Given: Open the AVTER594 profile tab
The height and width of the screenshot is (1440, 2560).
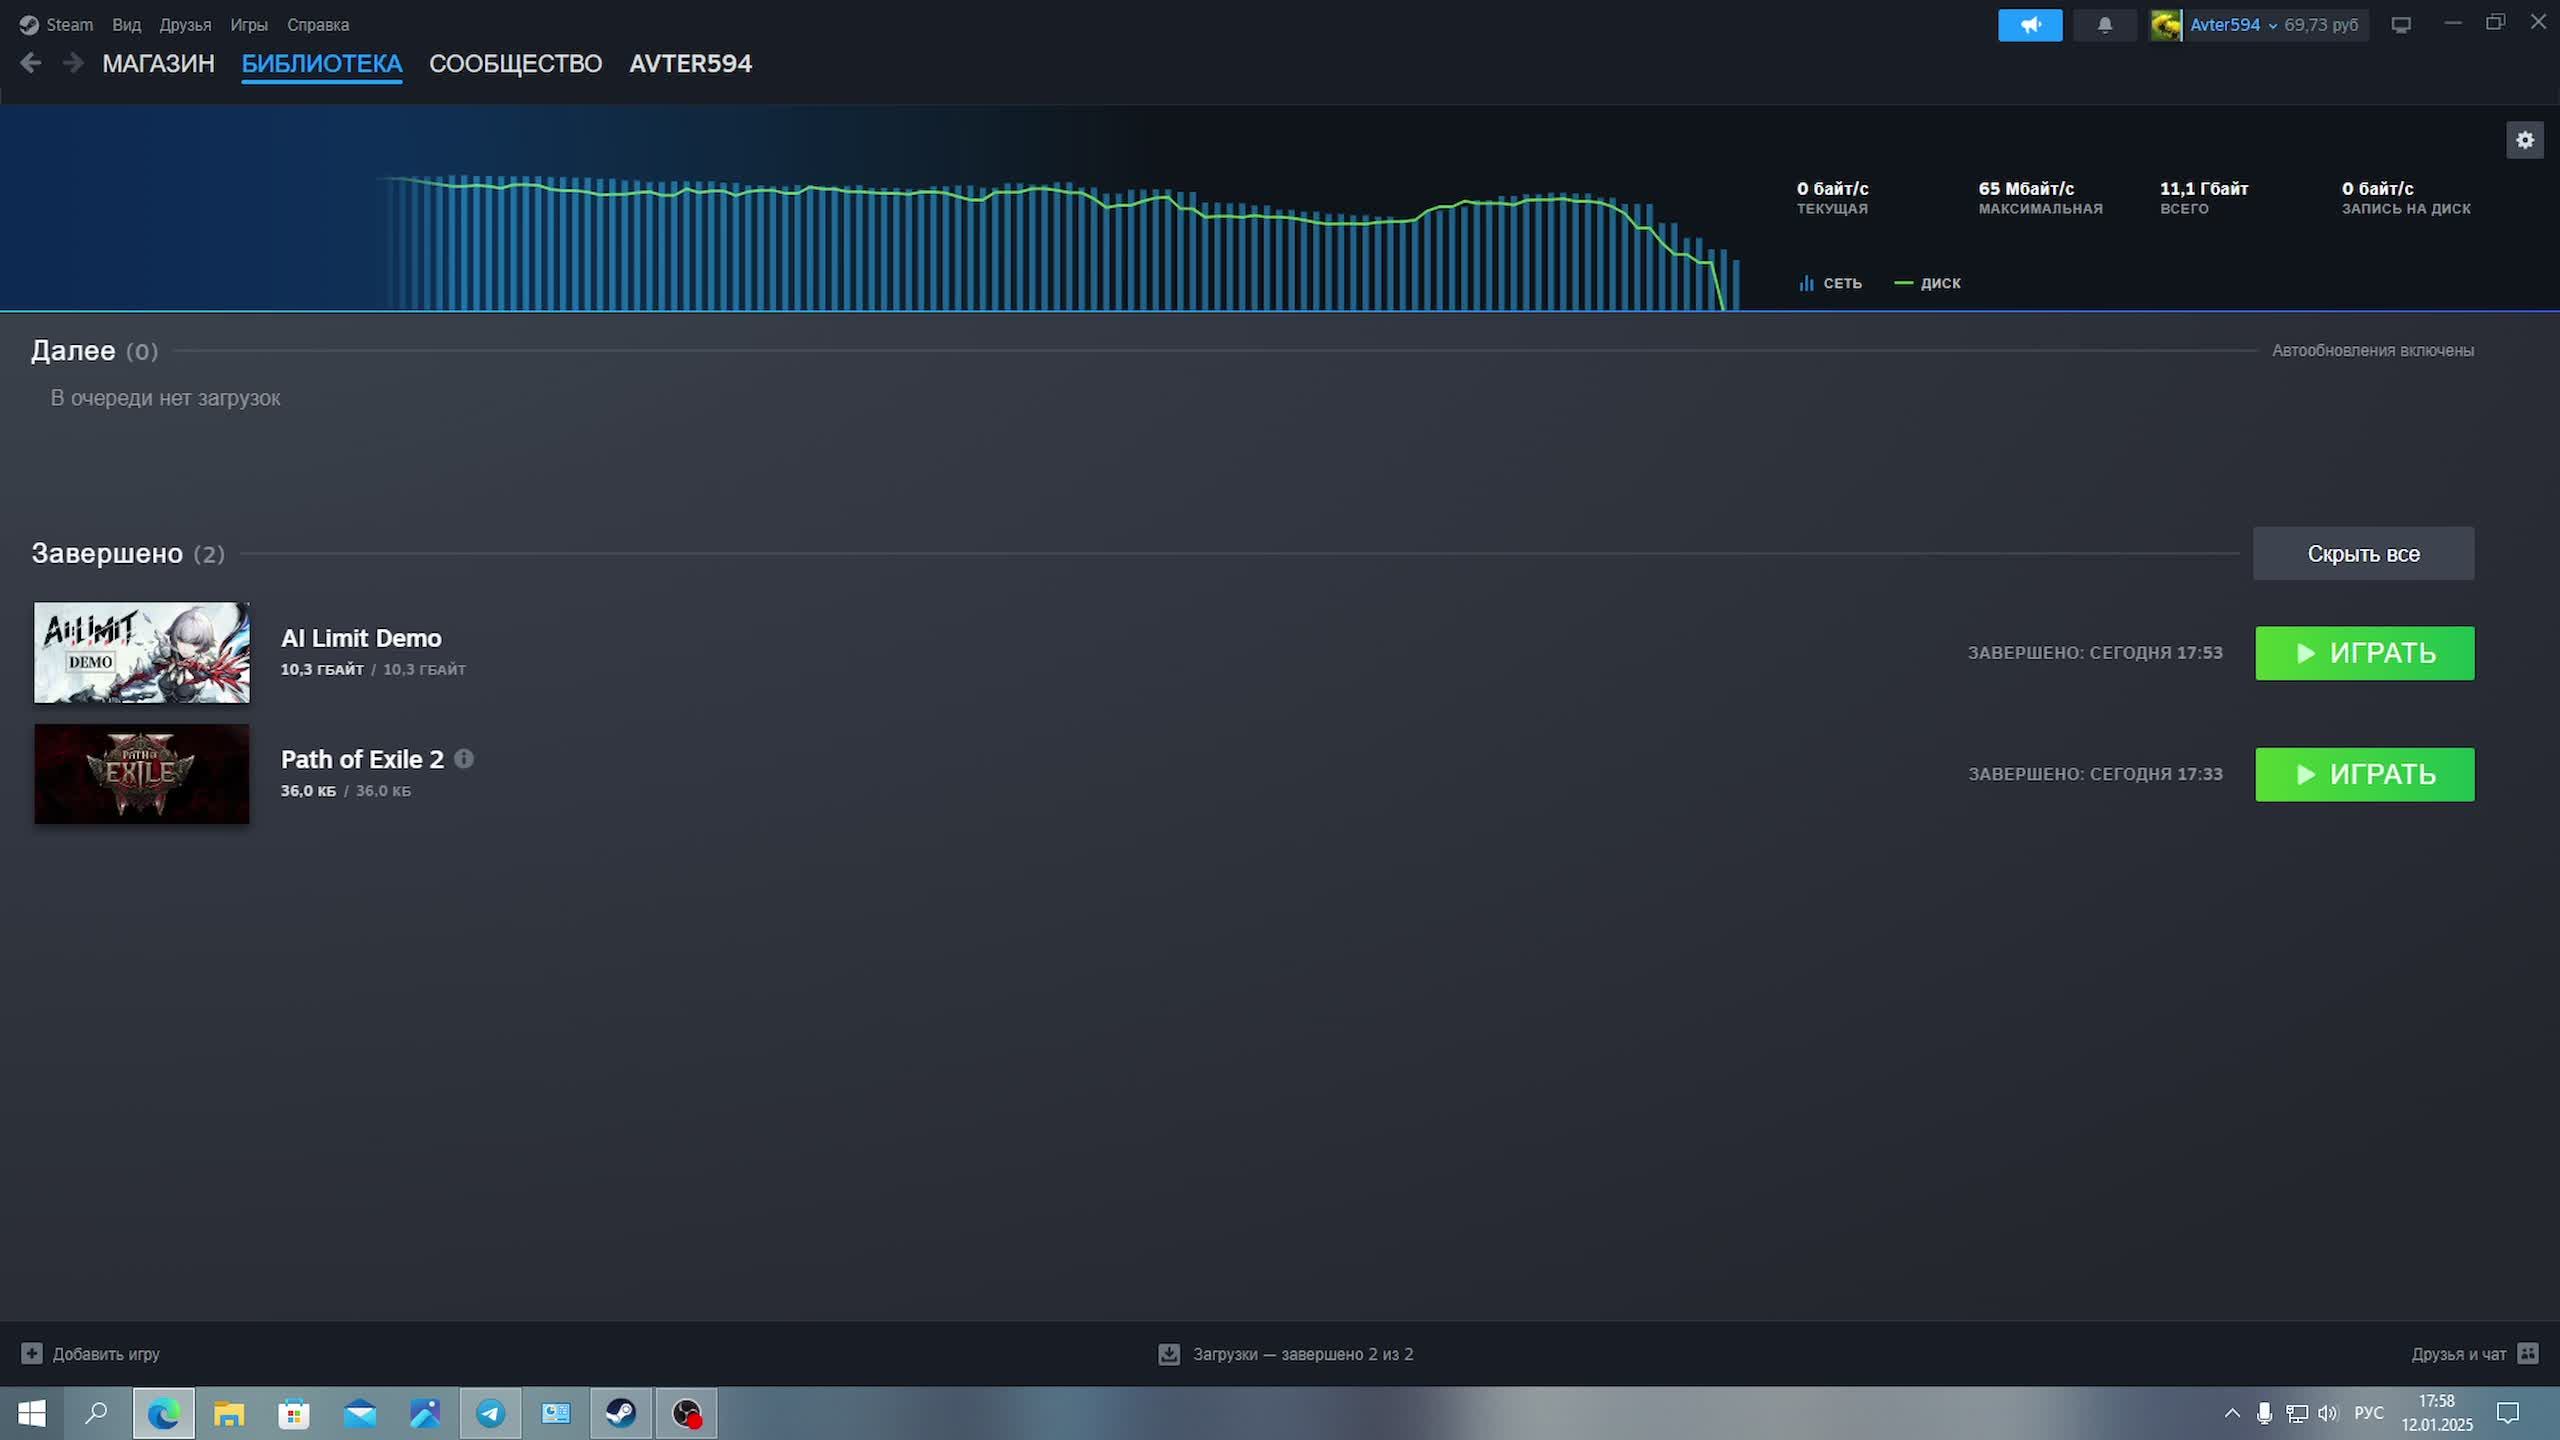Looking at the screenshot, I should pyautogui.click(x=690, y=63).
